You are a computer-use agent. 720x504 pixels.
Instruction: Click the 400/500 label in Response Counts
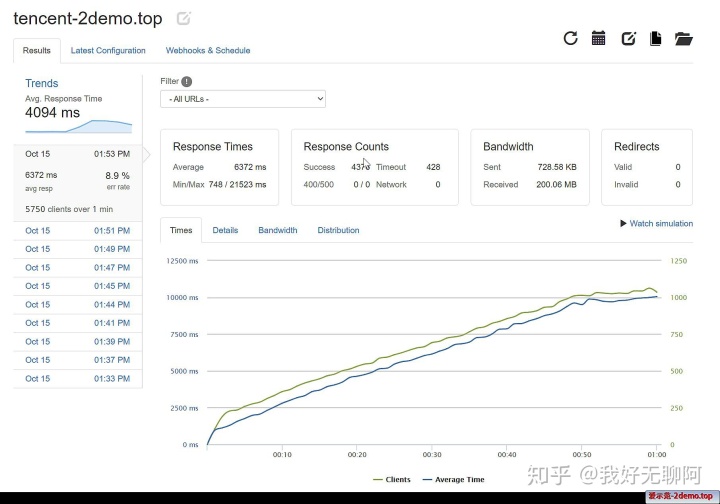(319, 185)
